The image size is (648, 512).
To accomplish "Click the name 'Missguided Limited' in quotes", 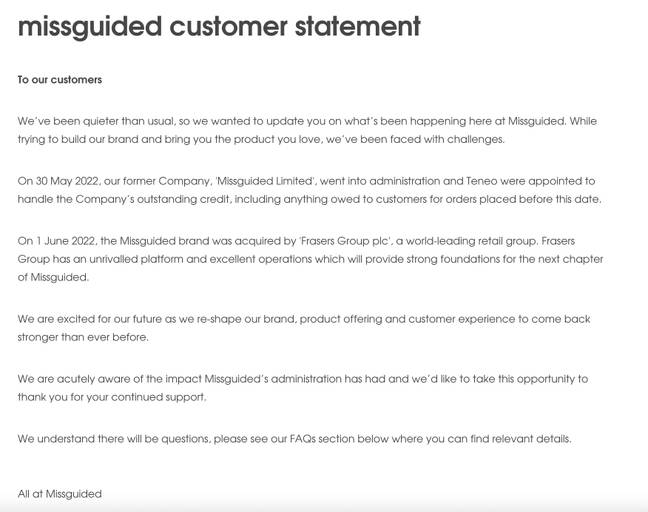I will (x=265, y=181).
